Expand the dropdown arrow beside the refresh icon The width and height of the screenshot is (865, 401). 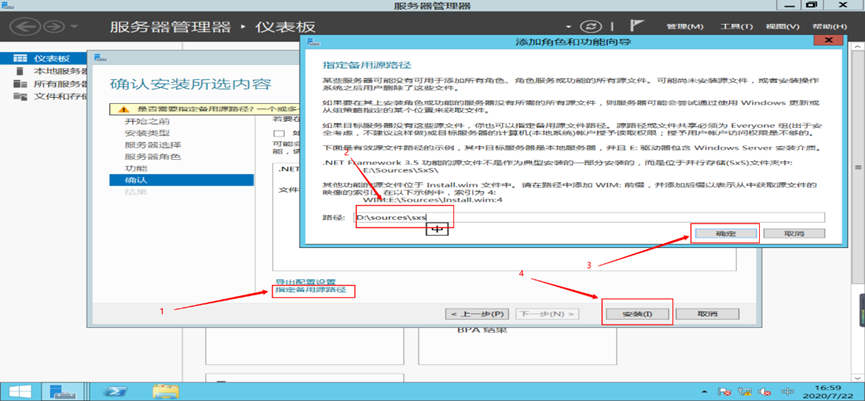point(569,26)
